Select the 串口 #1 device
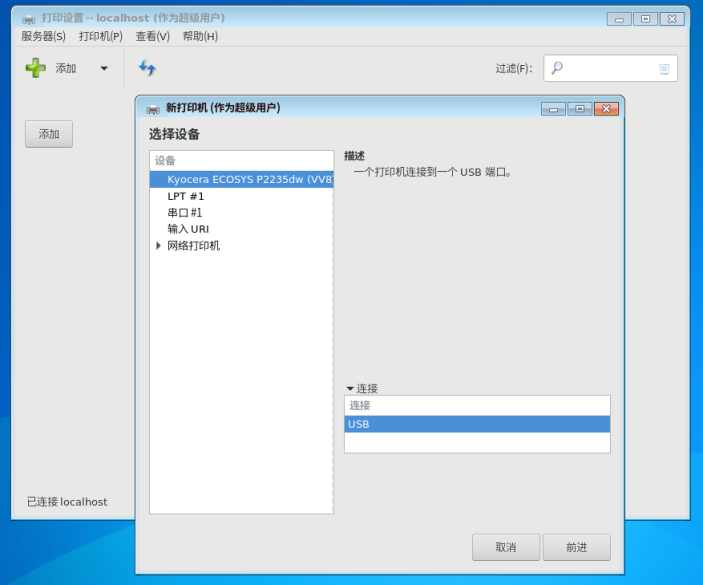 click(x=242, y=212)
